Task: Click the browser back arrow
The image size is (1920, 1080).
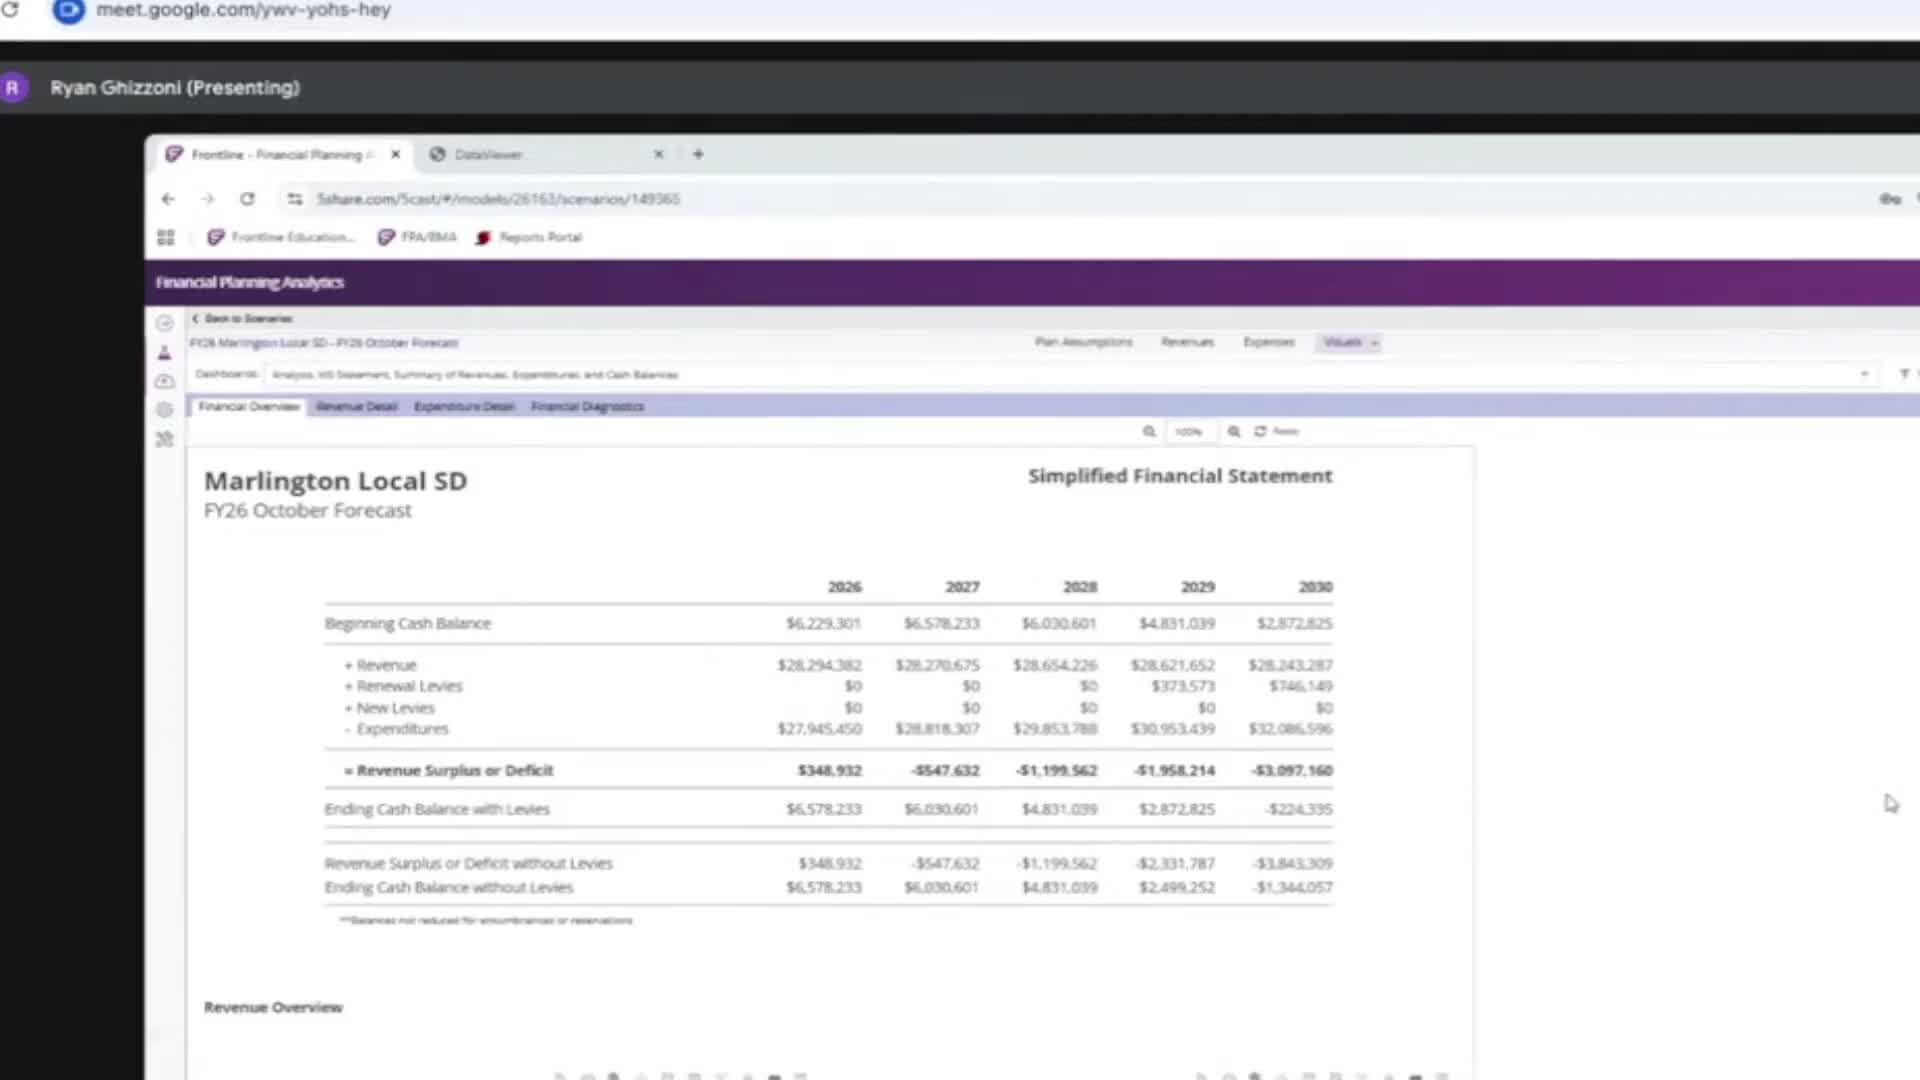Action: 168,199
